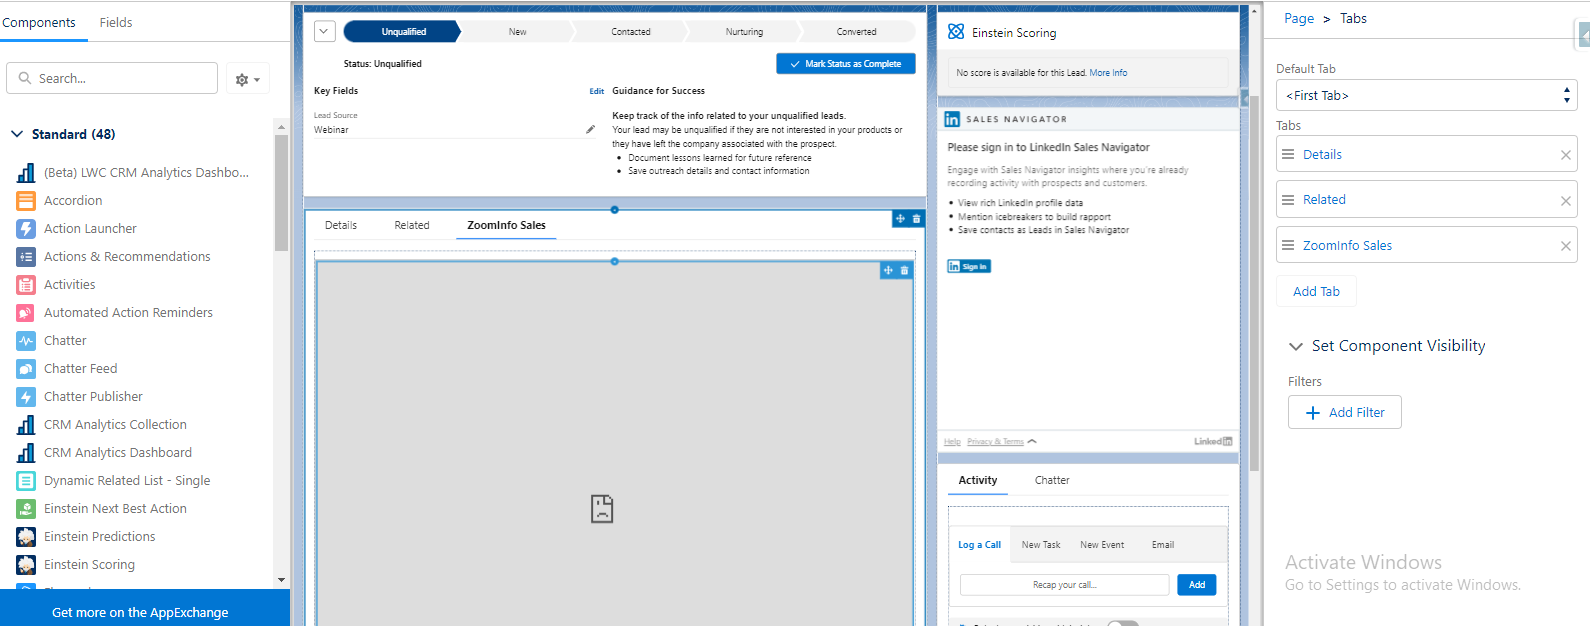Click the Action Launcher lightning icon
The height and width of the screenshot is (626, 1590).
click(x=26, y=229)
